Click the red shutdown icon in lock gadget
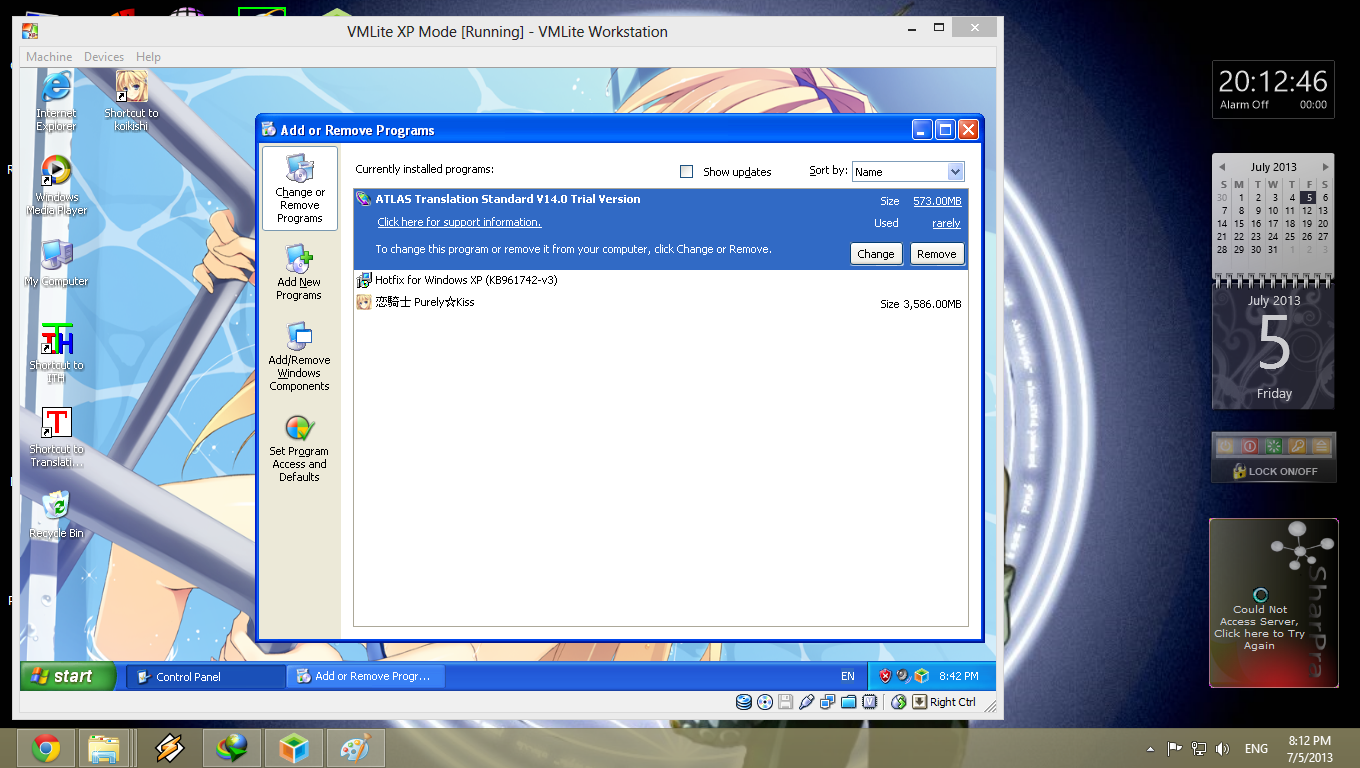Viewport: 1360px width, 768px height. [x=1250, y=446]
